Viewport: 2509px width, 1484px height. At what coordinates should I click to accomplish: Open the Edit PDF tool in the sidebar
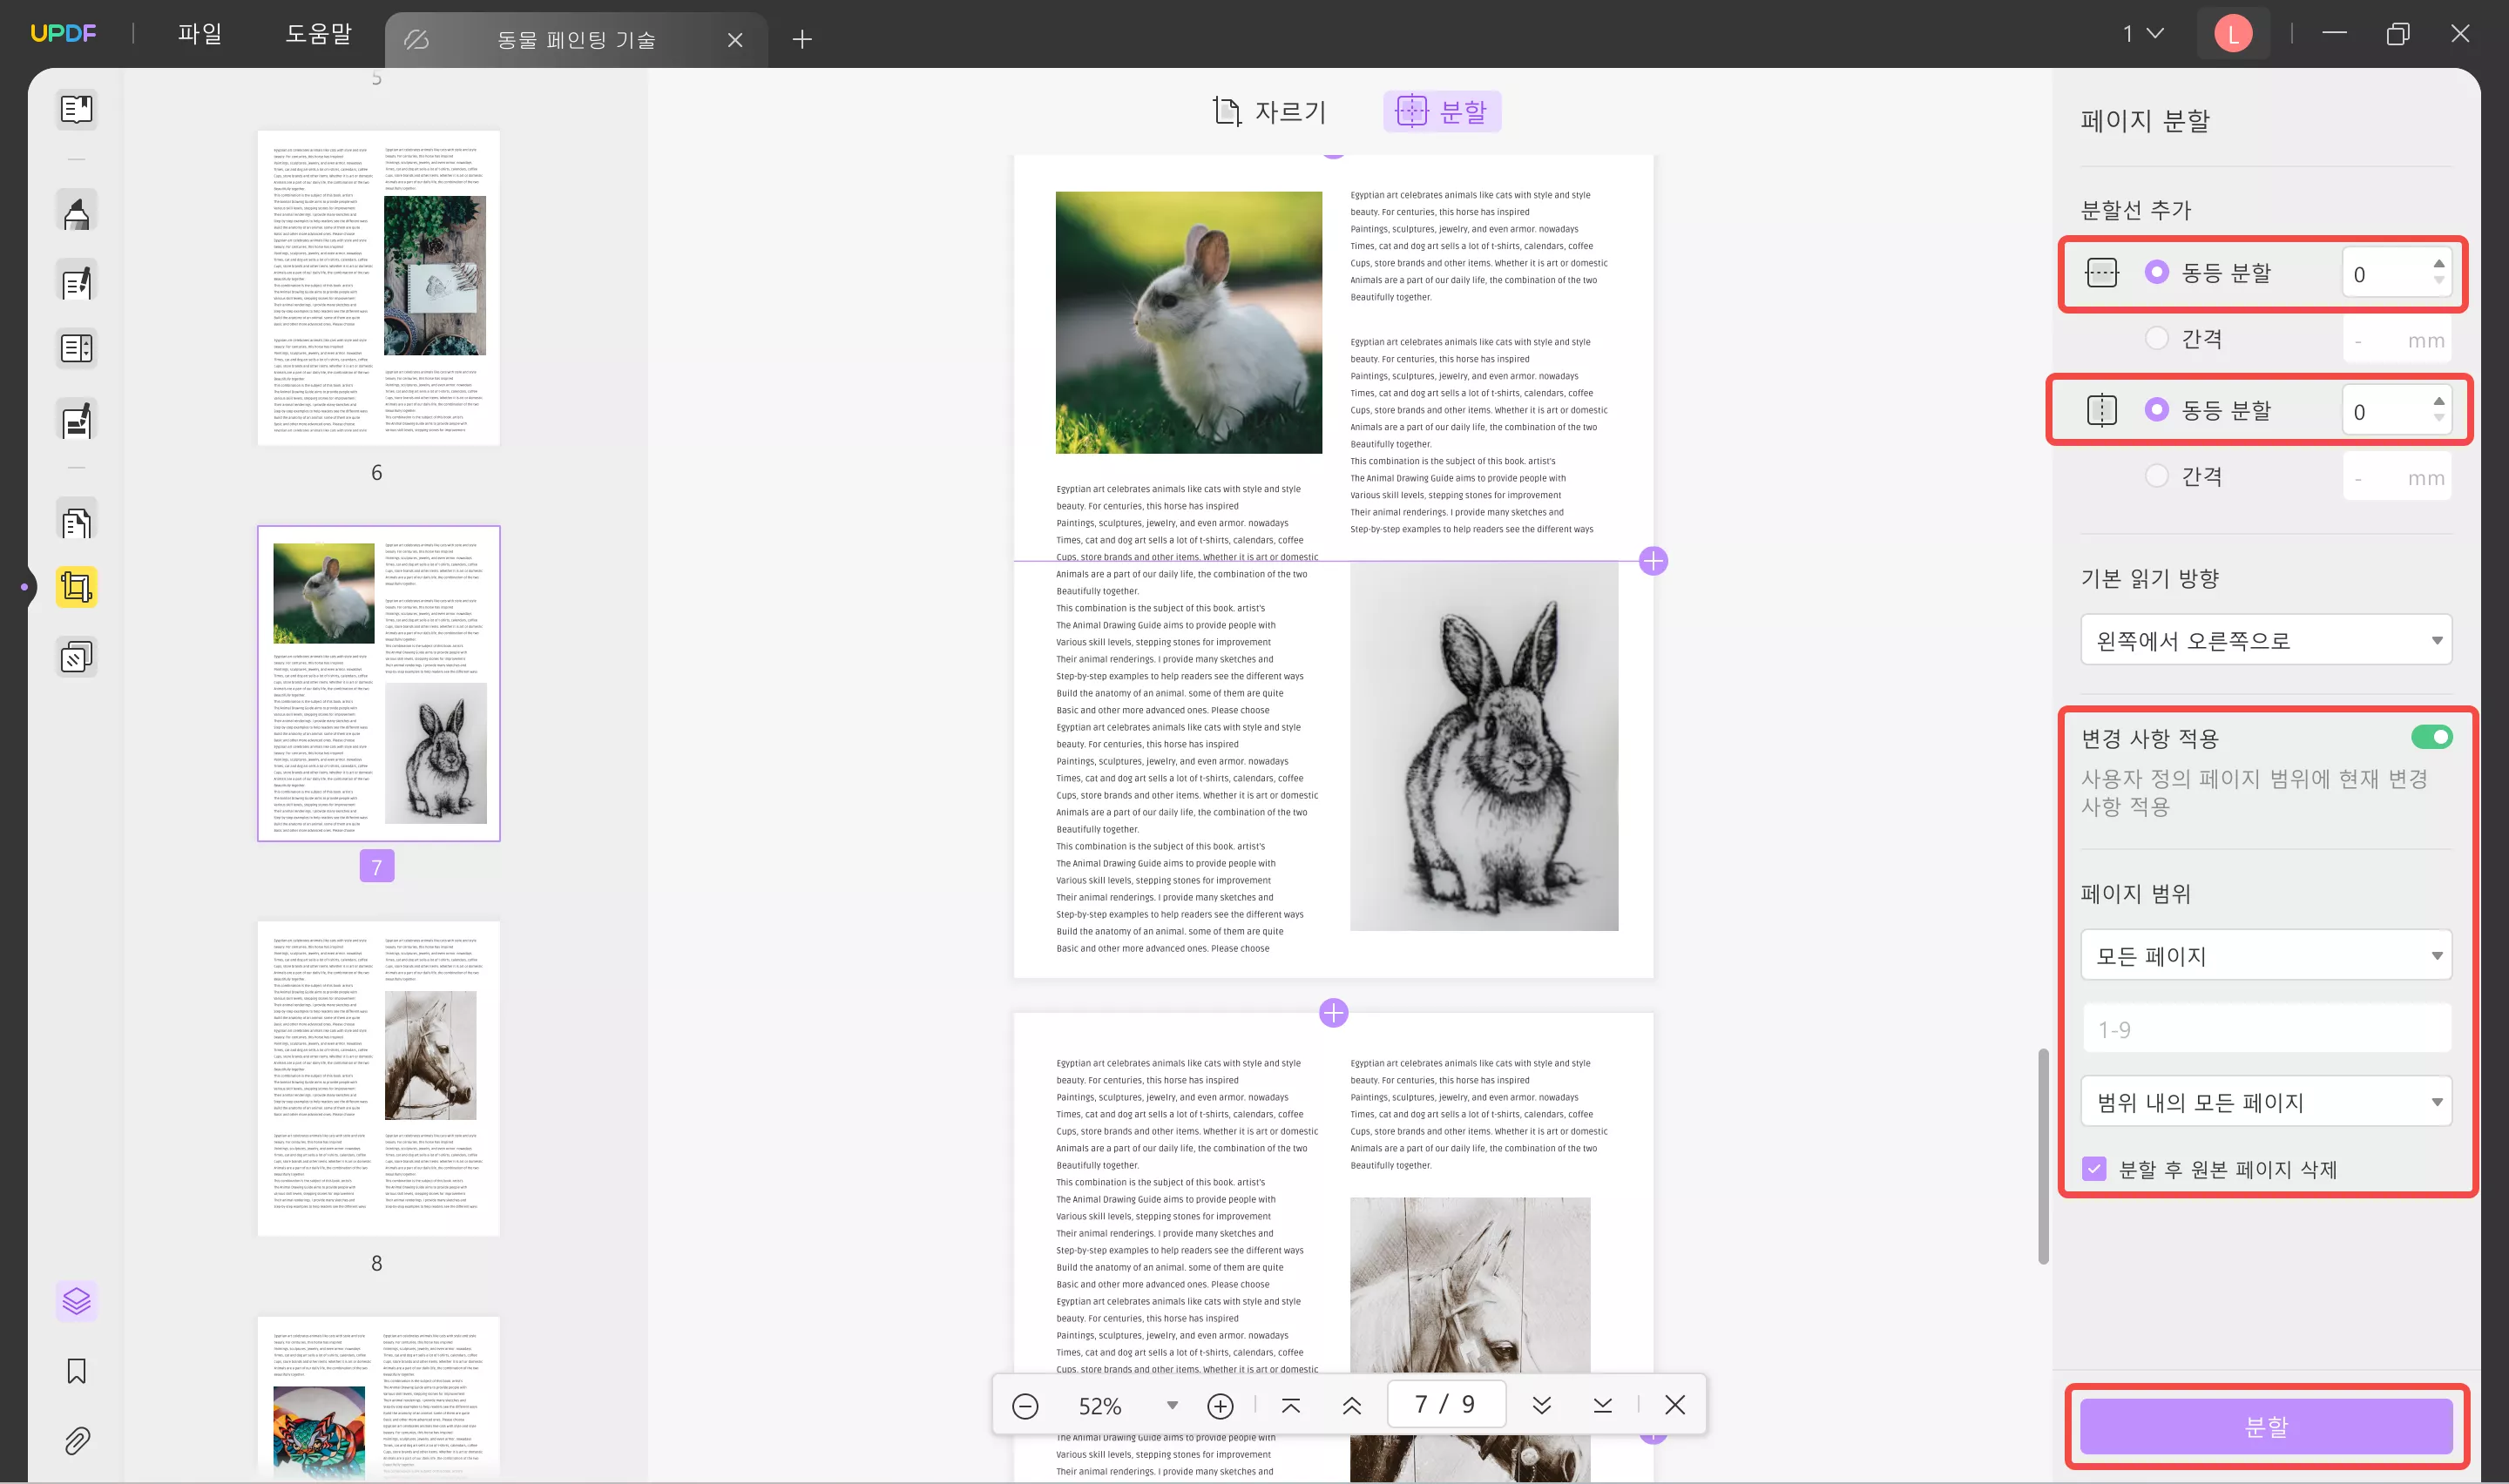(x=77, y=282)
